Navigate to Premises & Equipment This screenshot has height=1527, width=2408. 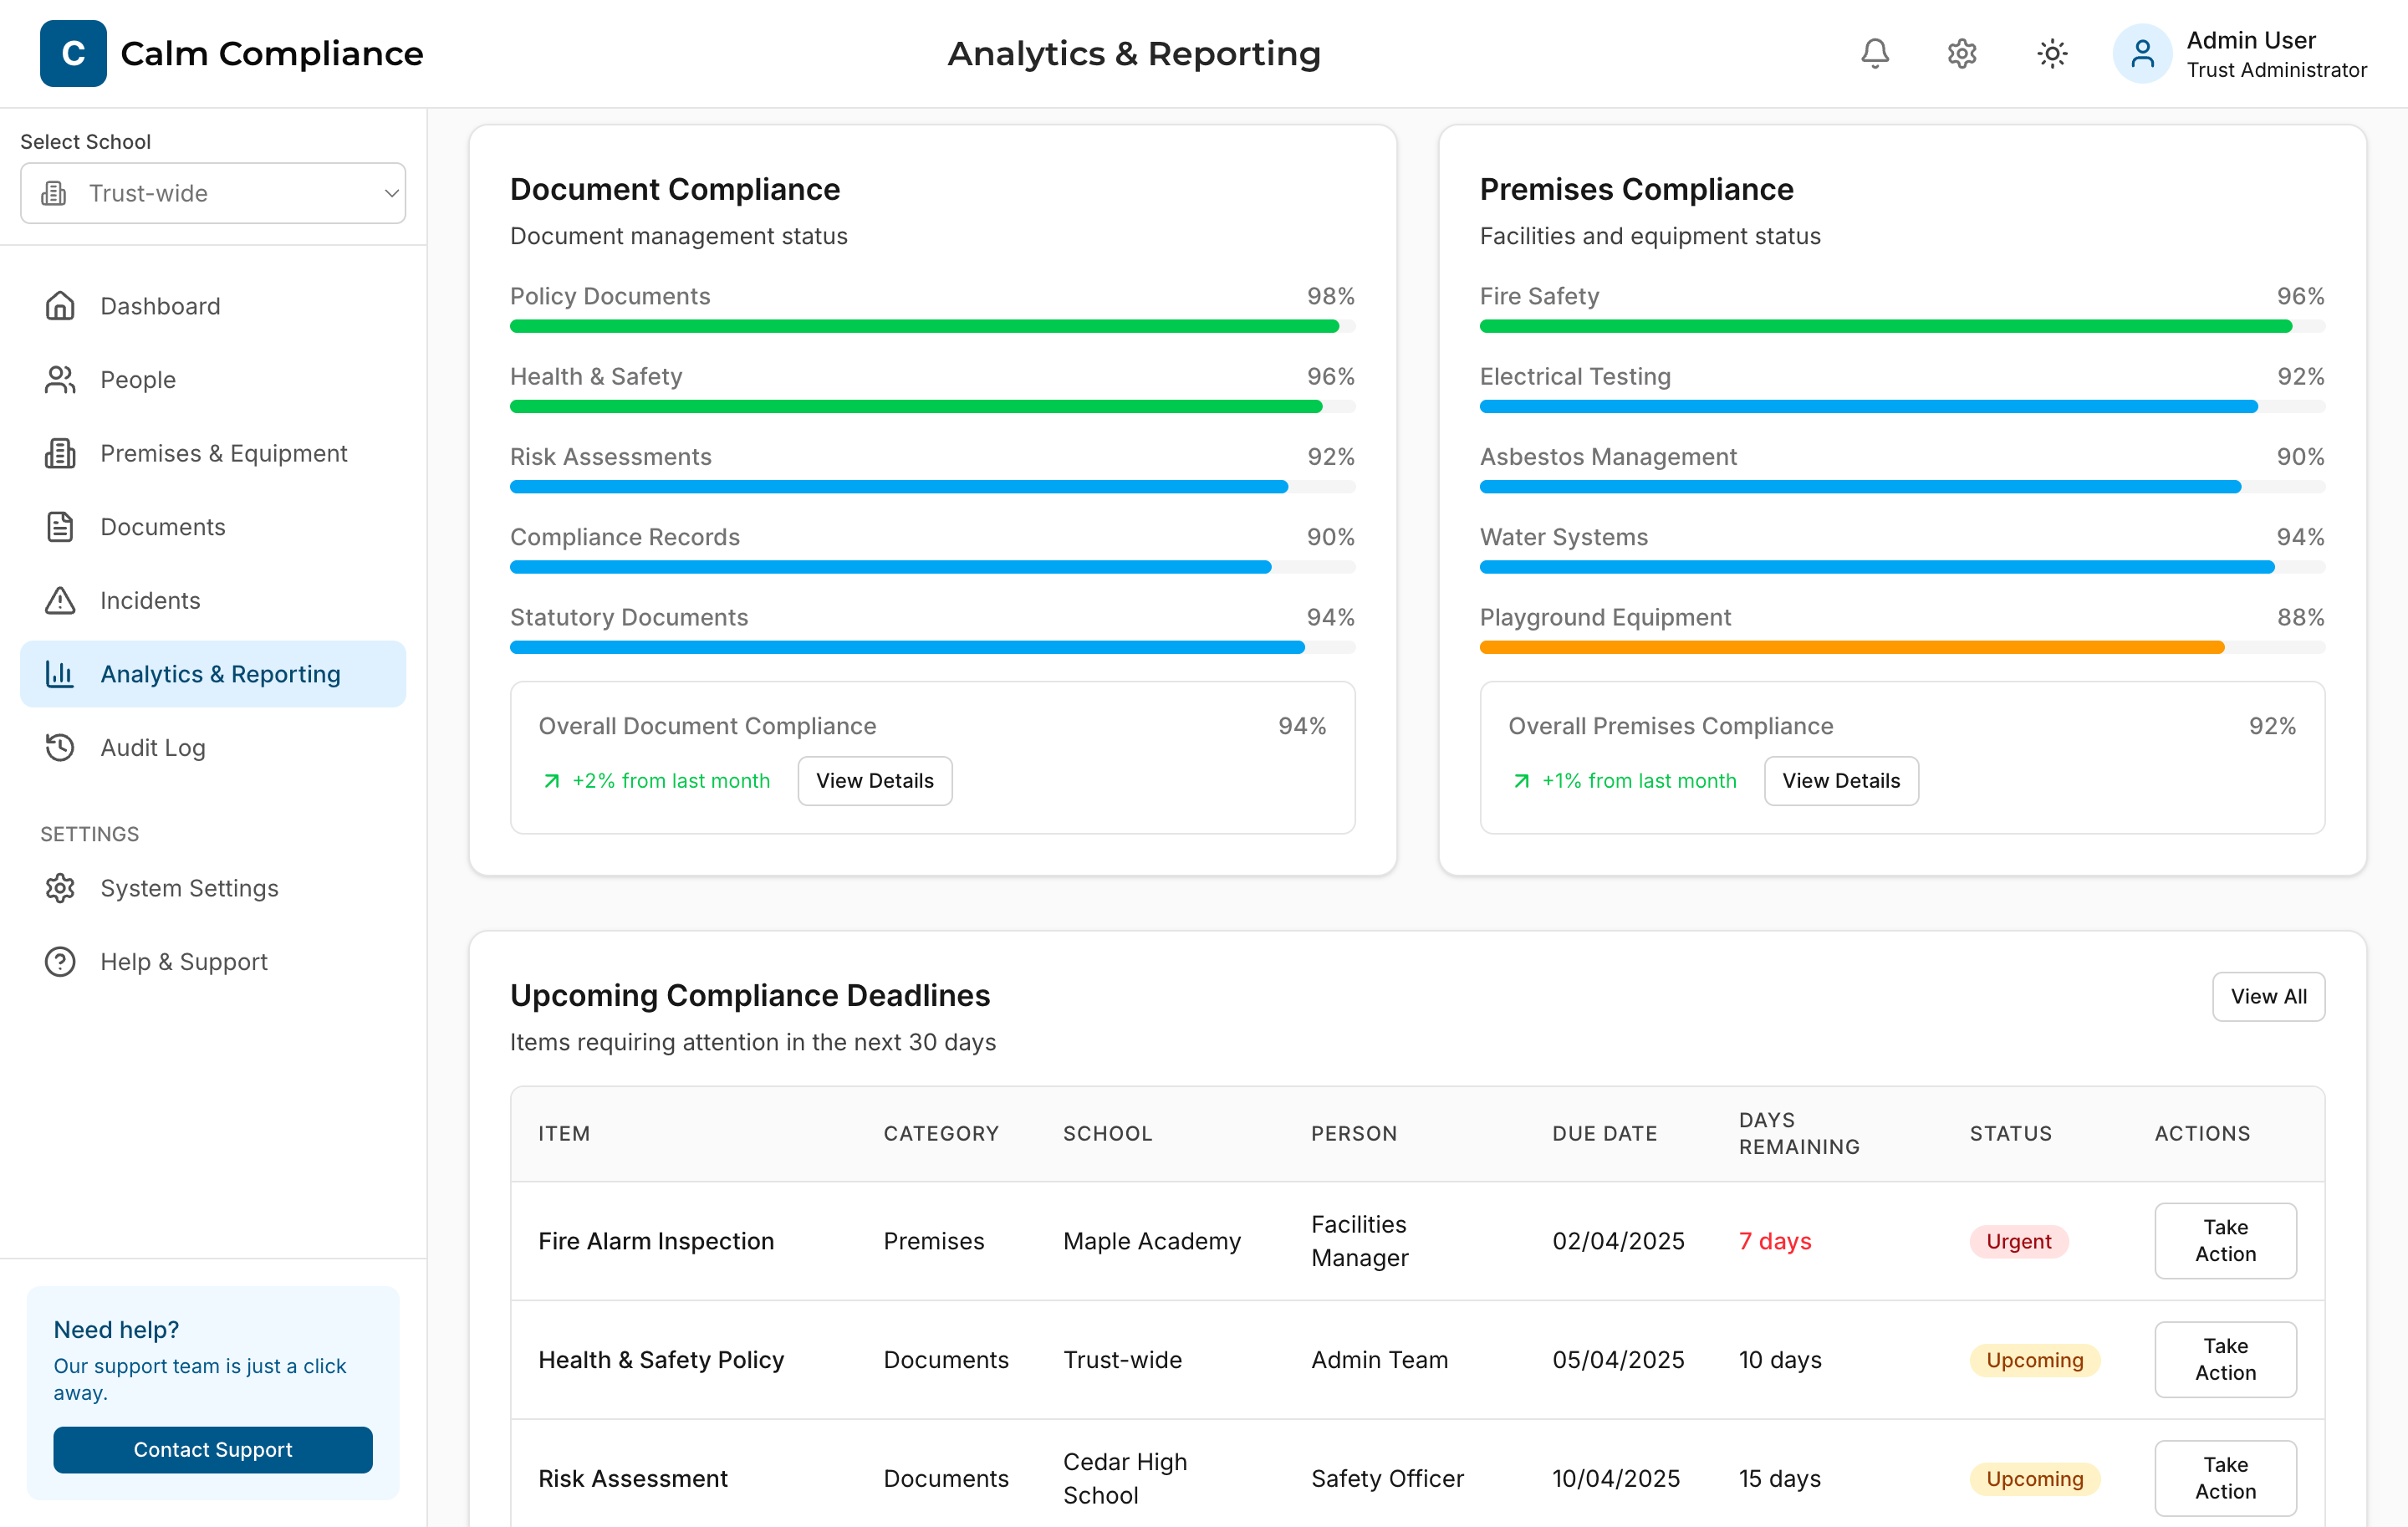pyautogui.click(x=213, y=453)
